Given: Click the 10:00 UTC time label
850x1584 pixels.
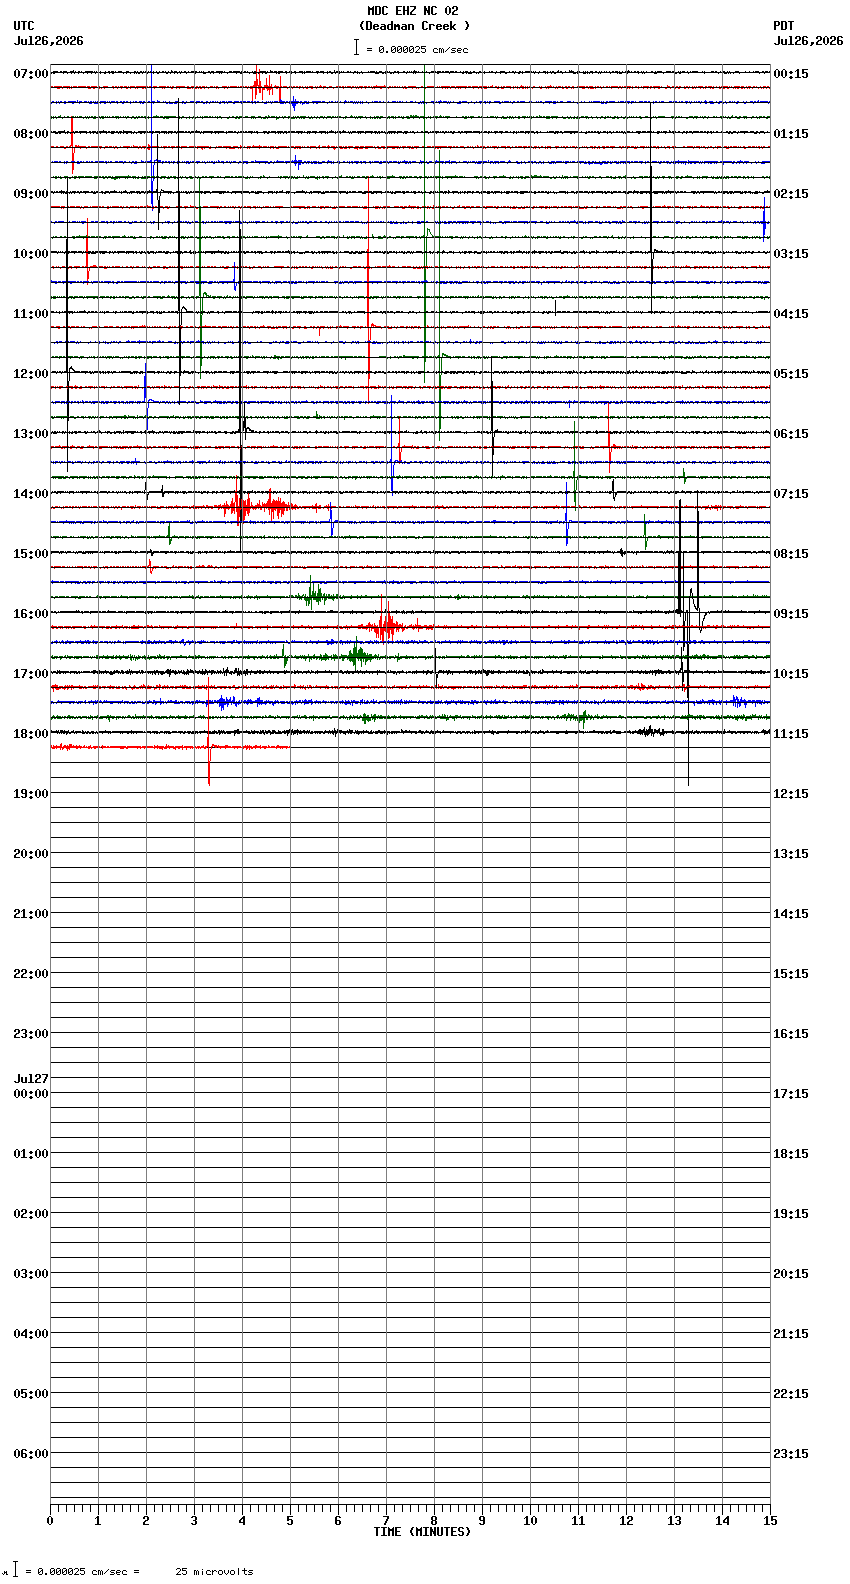Looking at the screenshot, I should 31,254.
